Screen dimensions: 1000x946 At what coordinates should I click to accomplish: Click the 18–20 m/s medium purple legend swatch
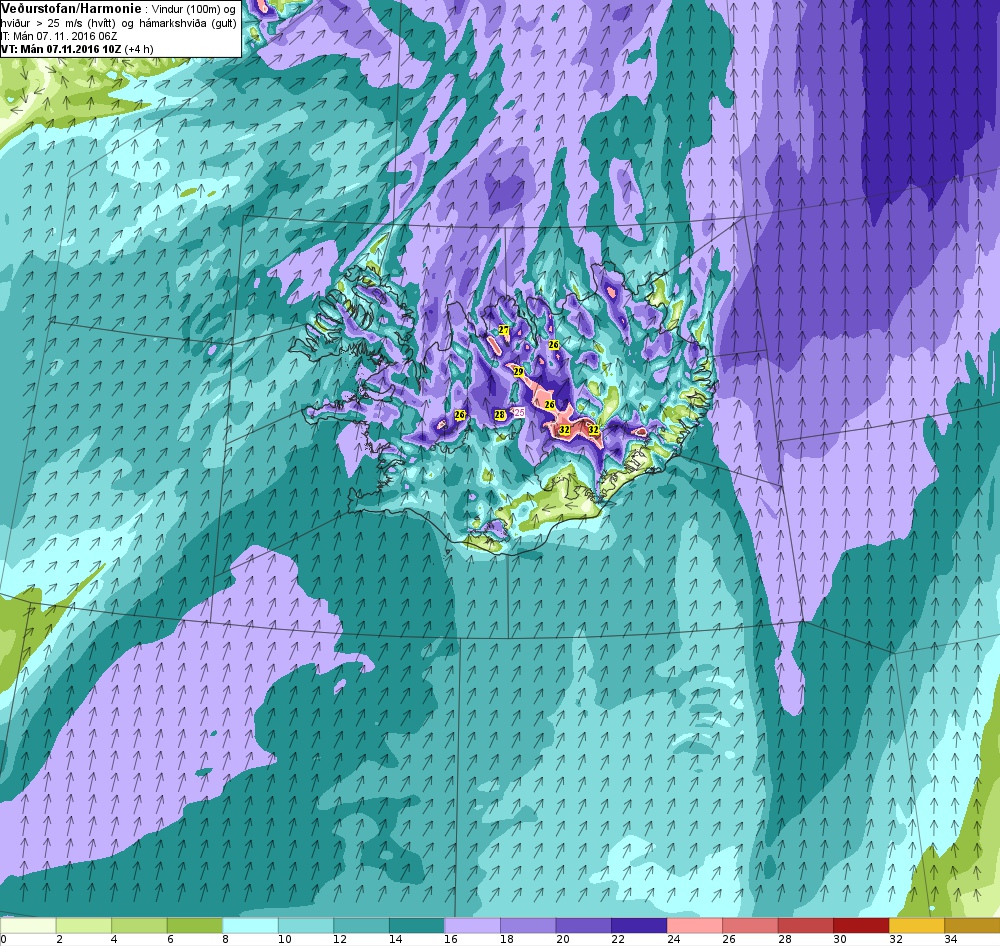click(527, 925)
